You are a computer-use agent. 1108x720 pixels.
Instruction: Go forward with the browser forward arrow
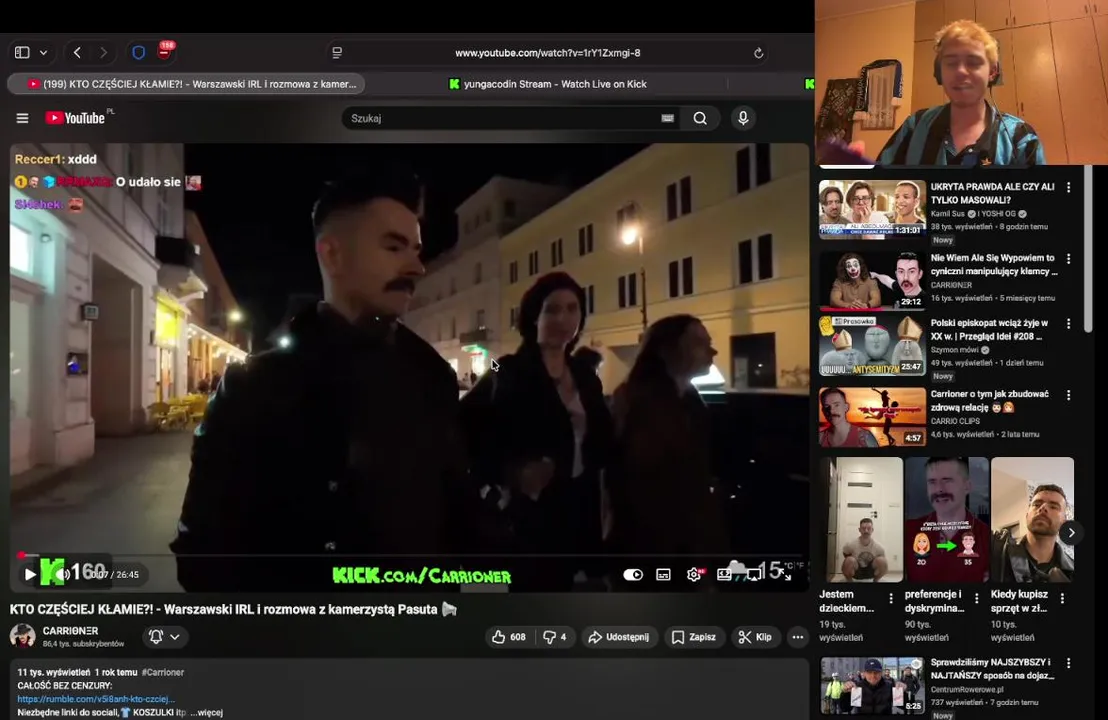pos(103,52)
